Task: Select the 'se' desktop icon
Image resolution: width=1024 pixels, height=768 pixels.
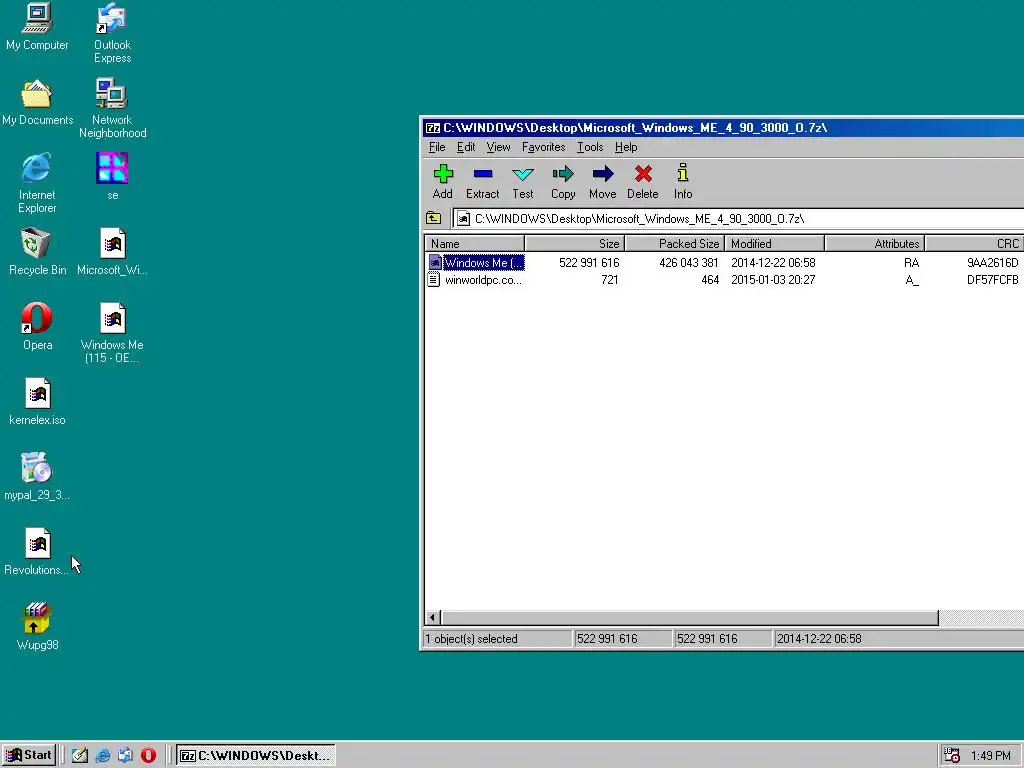Action: (112, 176)
